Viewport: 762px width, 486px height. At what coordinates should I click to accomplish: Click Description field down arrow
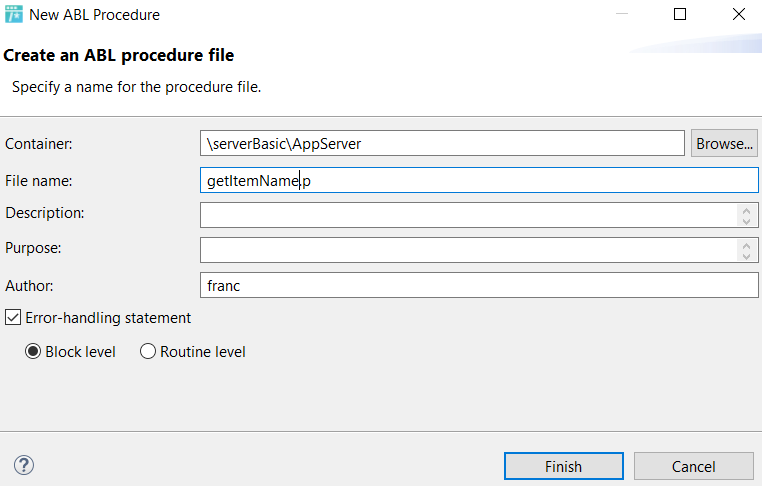[746, 221]
